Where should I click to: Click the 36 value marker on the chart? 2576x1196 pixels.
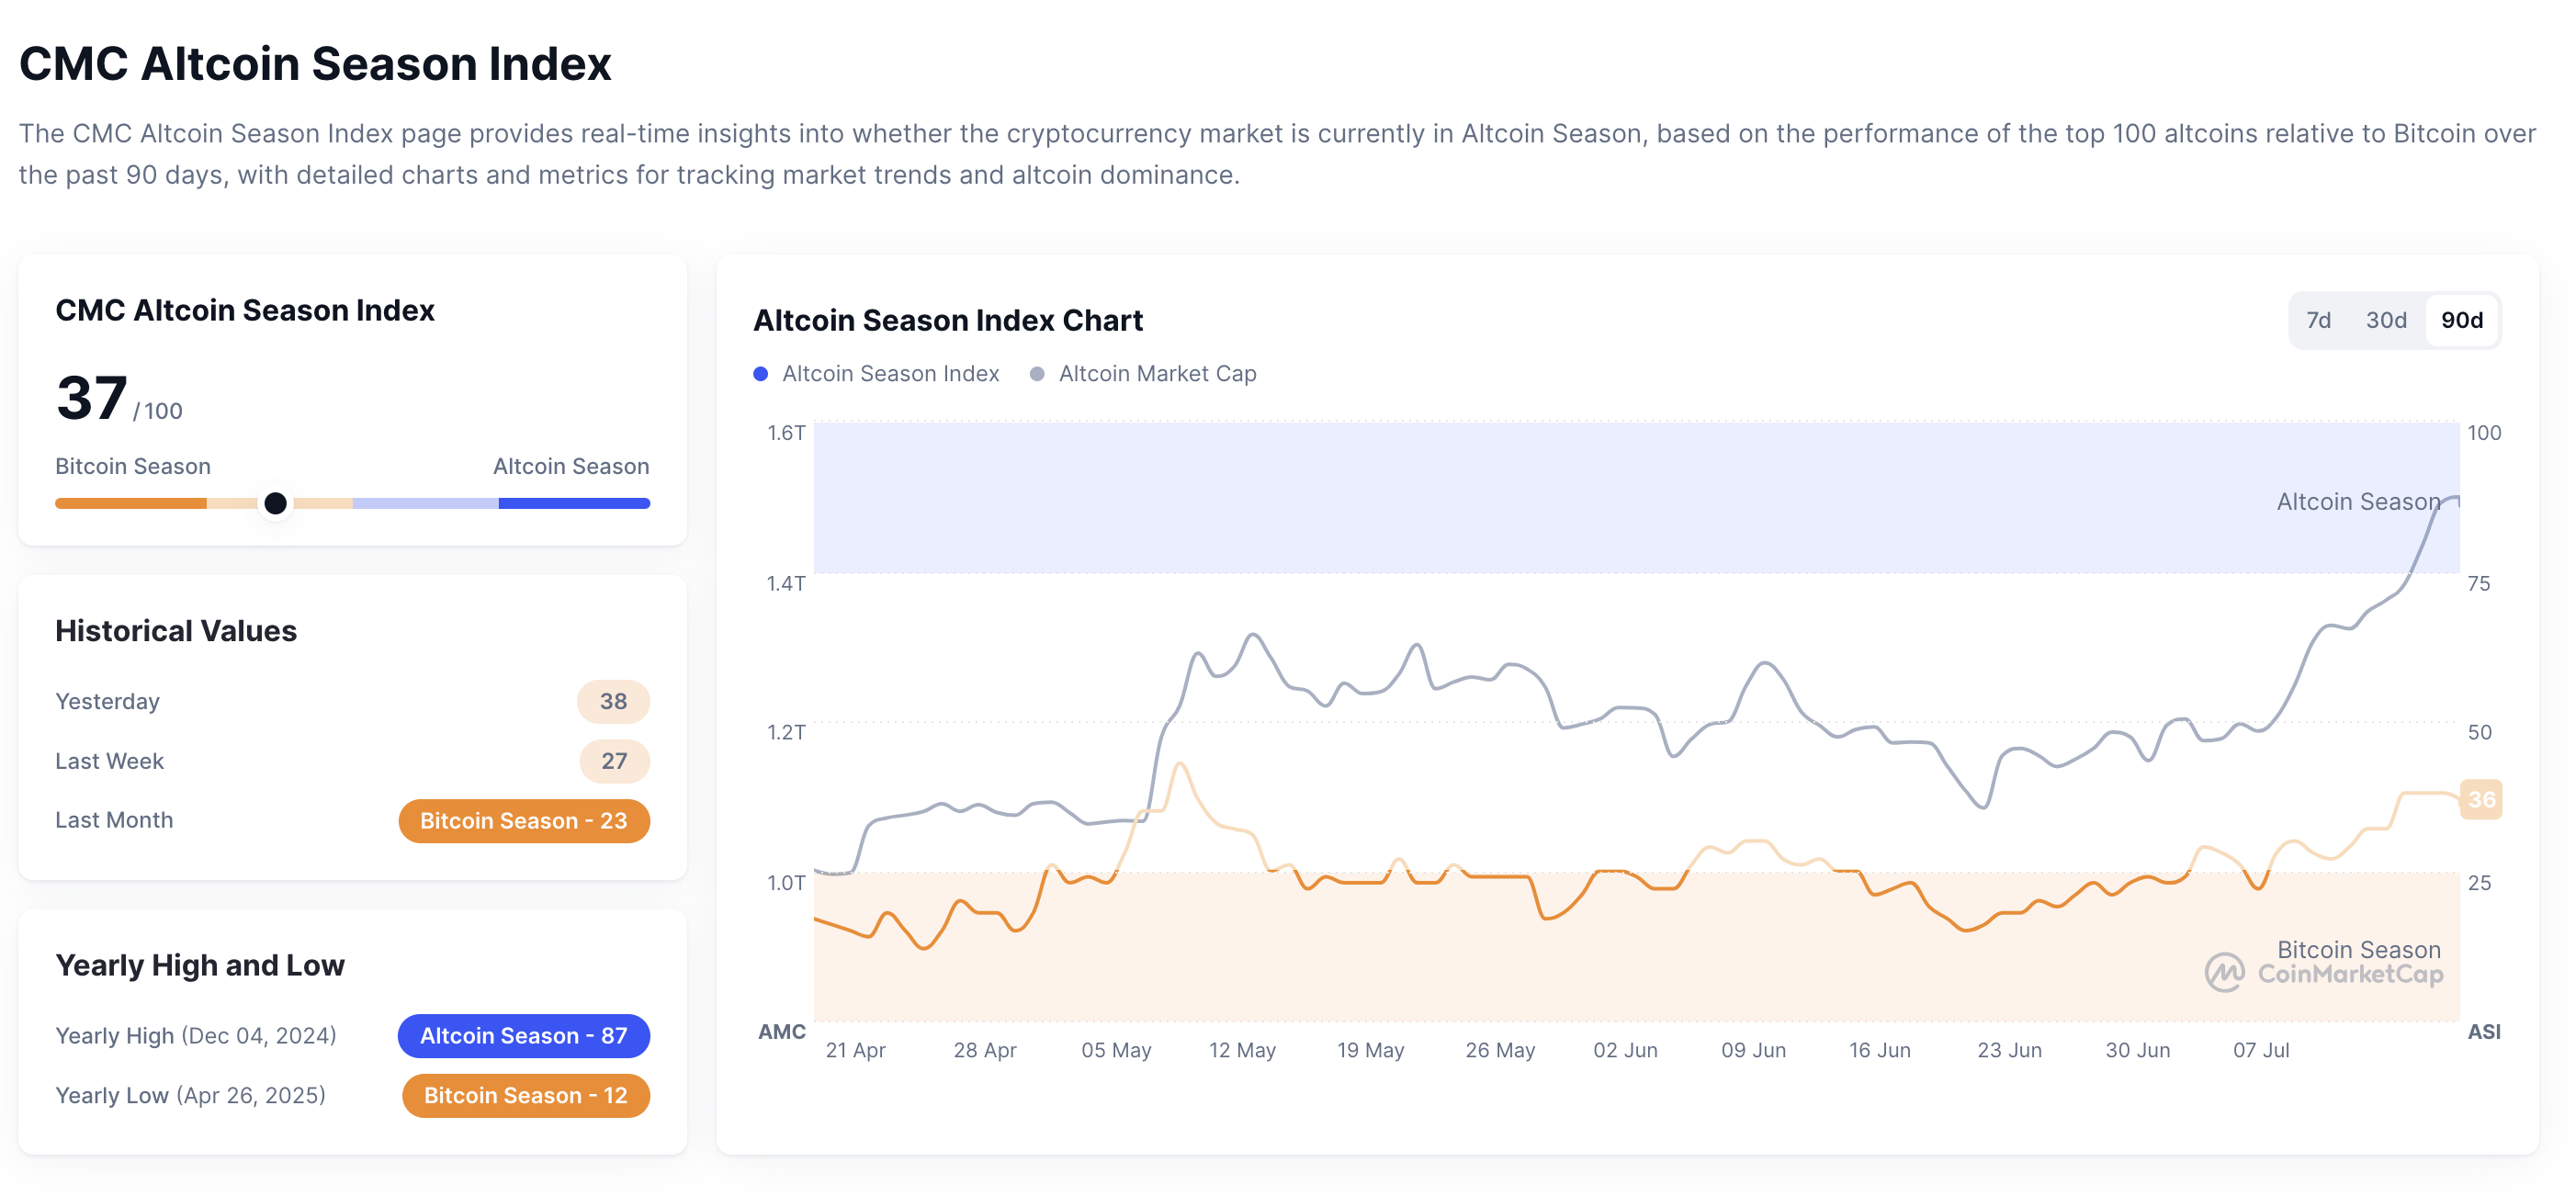point(2481,799)
